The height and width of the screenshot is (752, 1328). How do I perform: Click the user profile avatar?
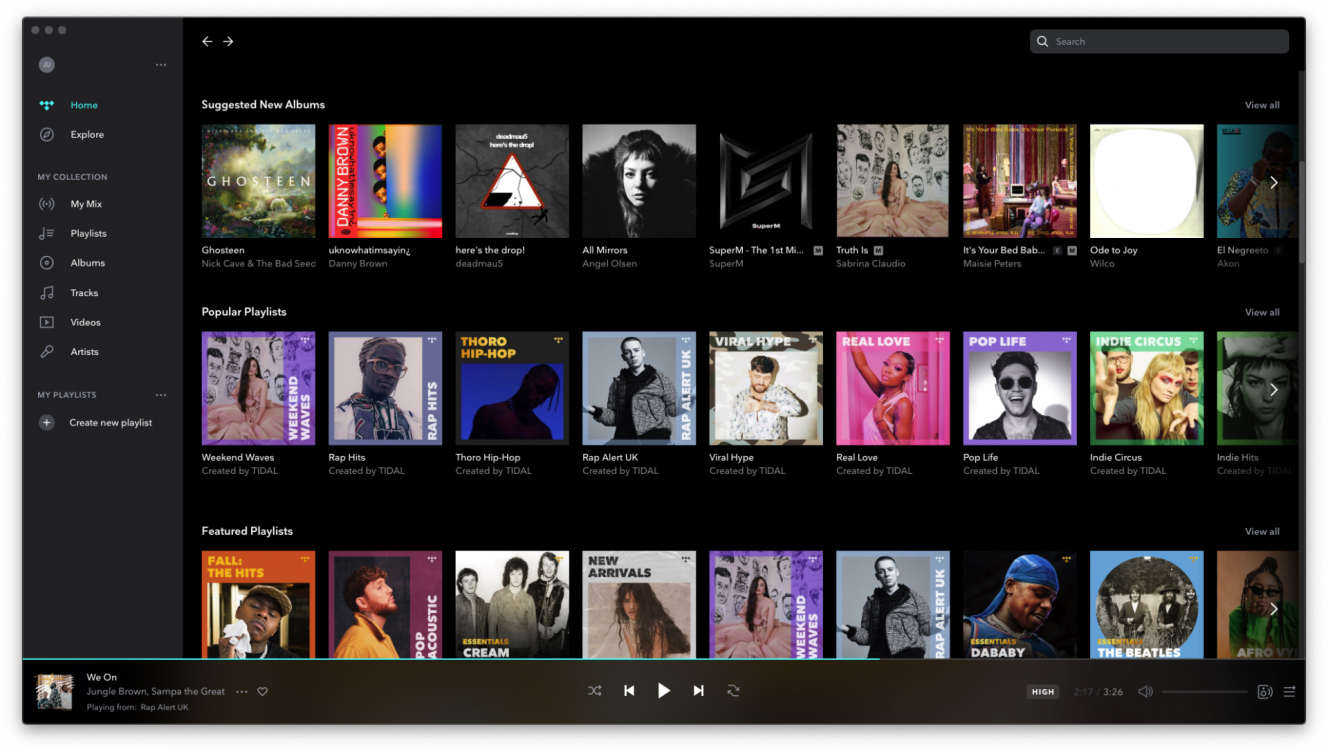[x=46, y=65]
